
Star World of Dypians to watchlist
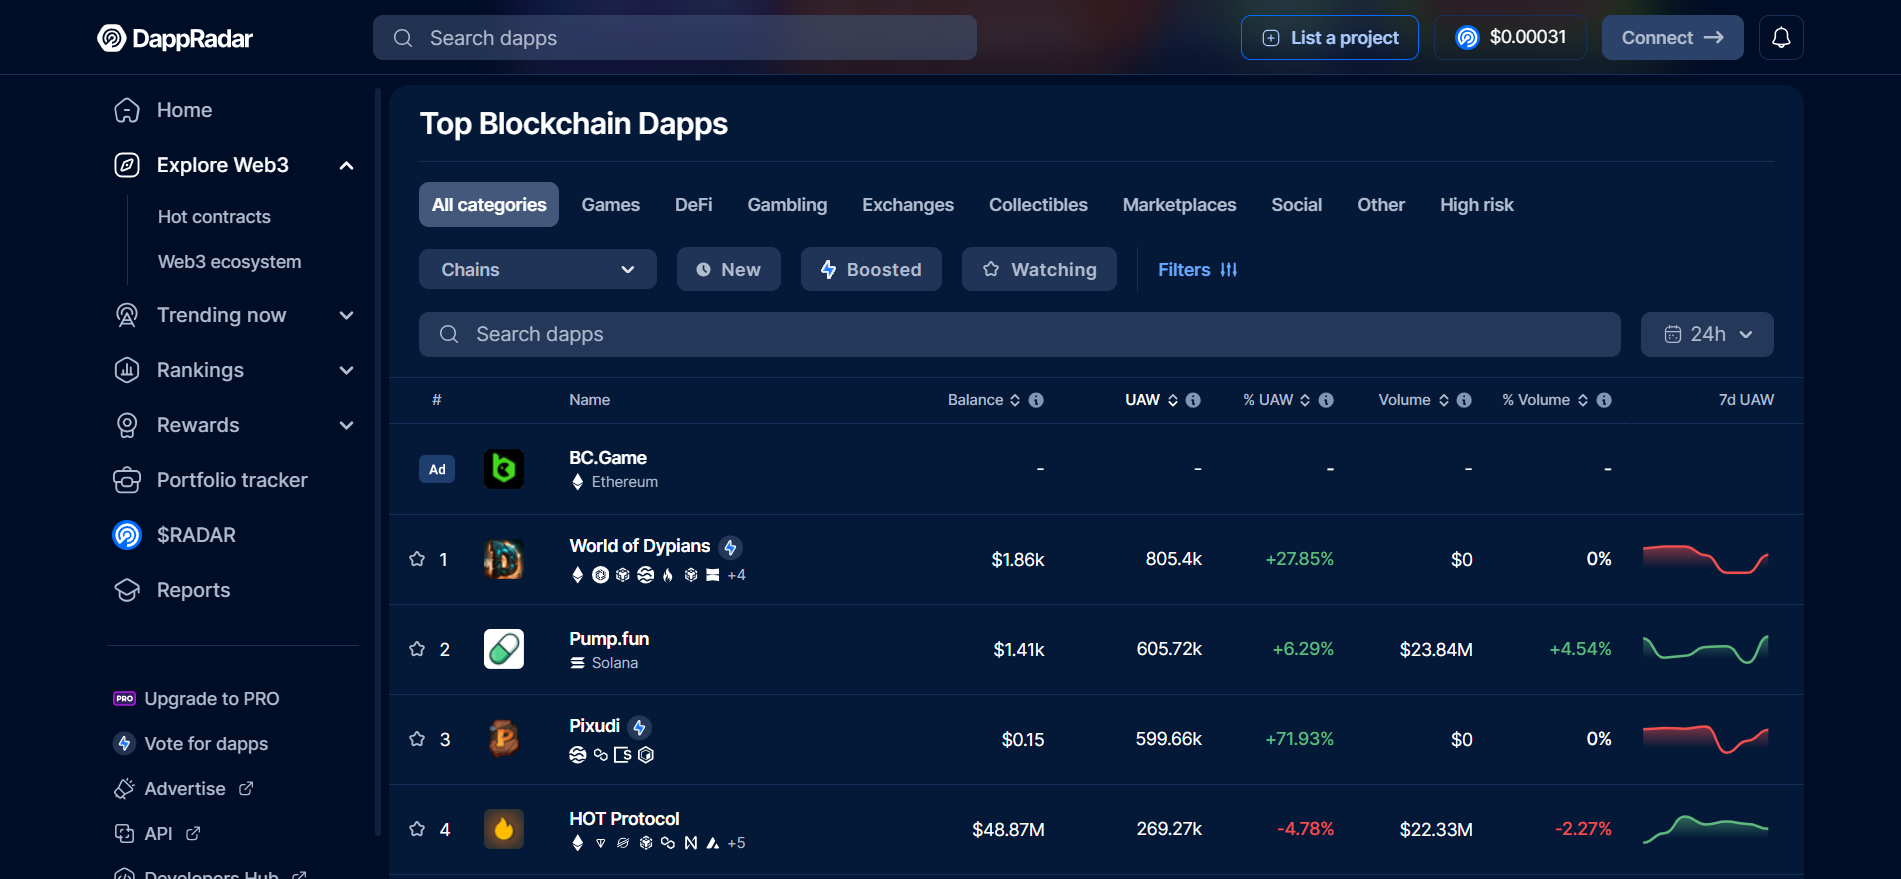point(417,559)
